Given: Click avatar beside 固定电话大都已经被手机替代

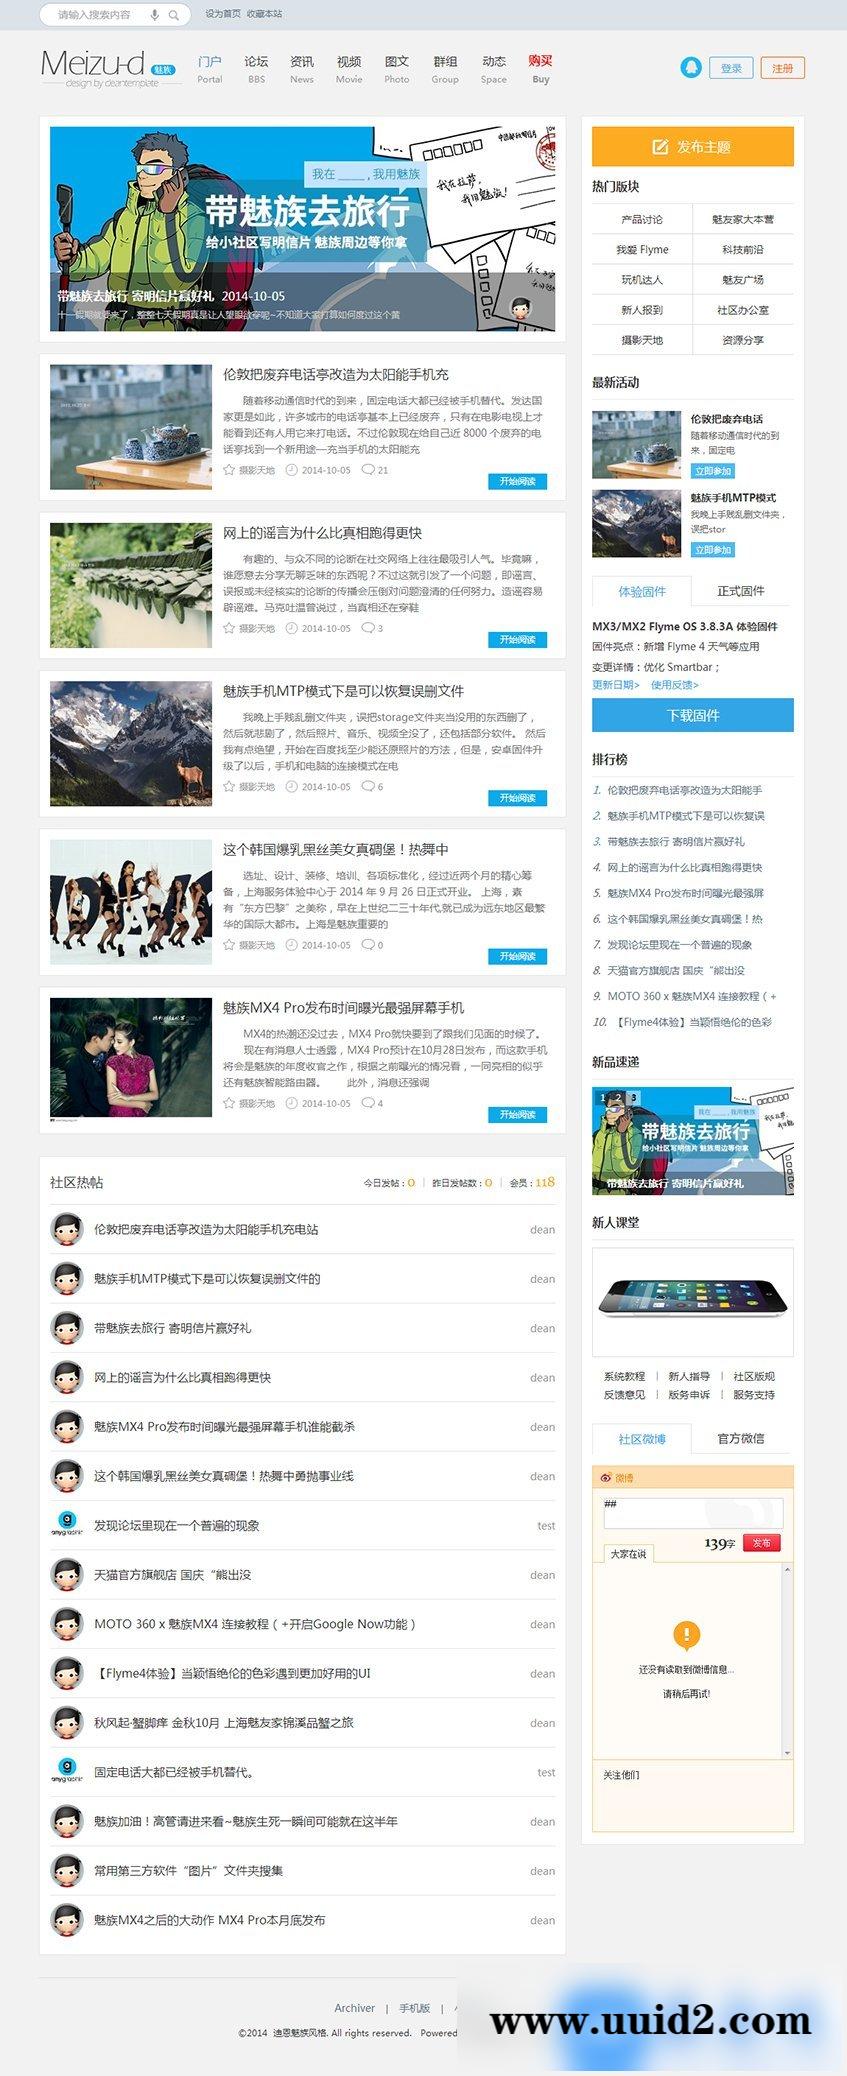Looking at the screenshot, I should point(66,1772).
